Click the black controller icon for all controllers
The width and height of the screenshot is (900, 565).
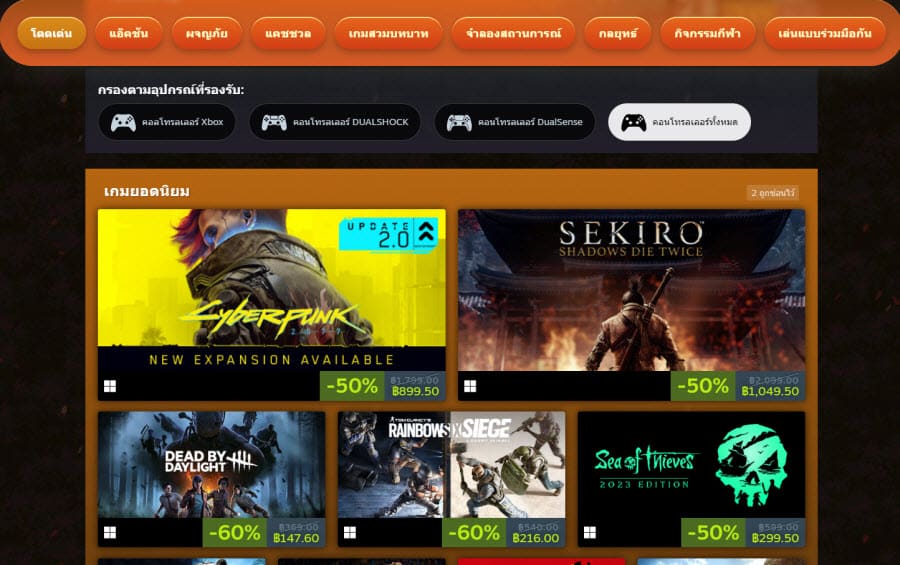634,122
